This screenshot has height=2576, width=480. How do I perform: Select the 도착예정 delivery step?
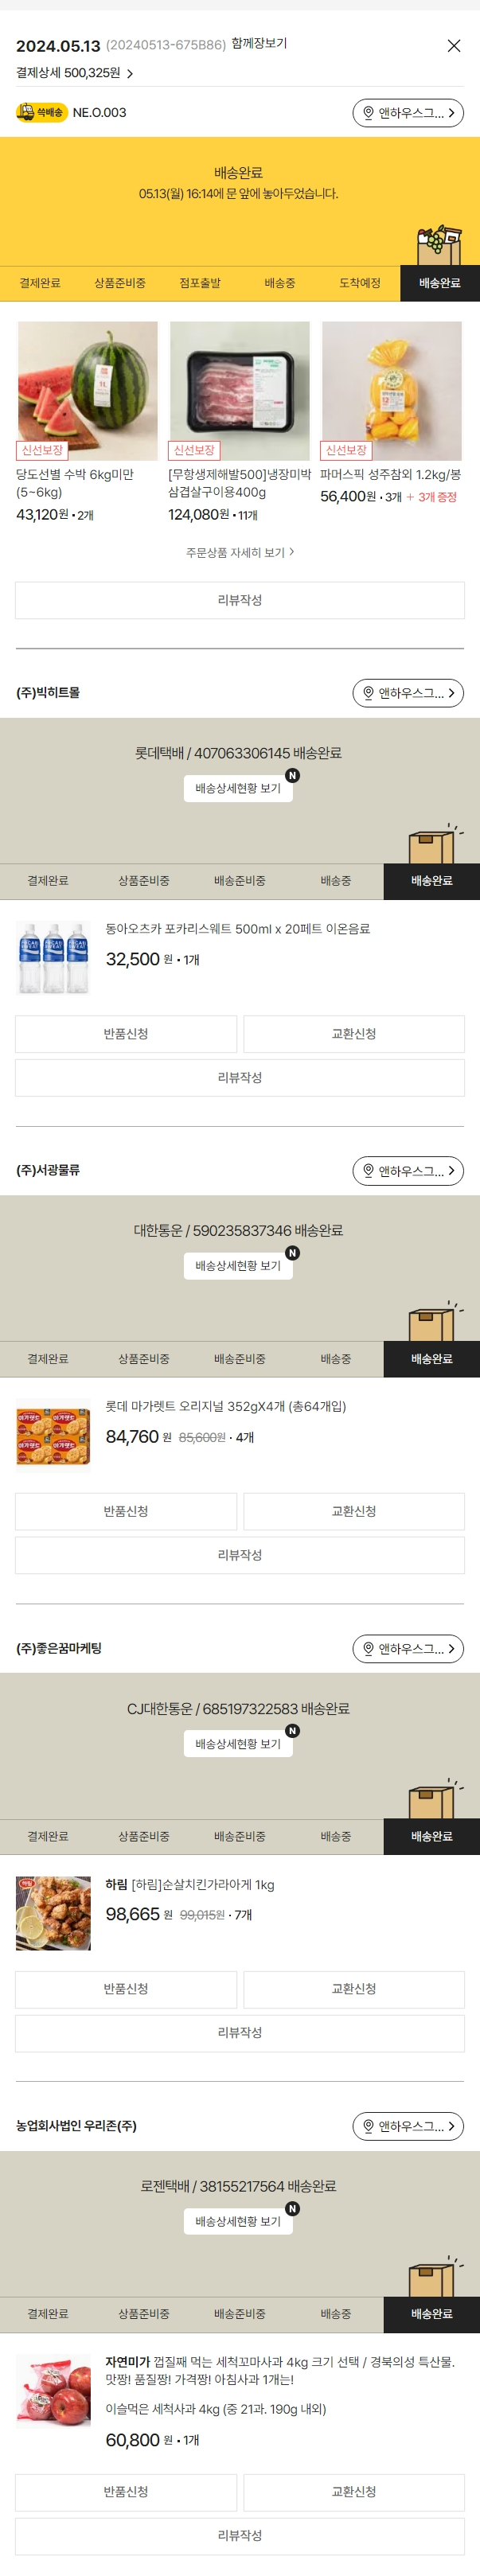coord(360,284)
